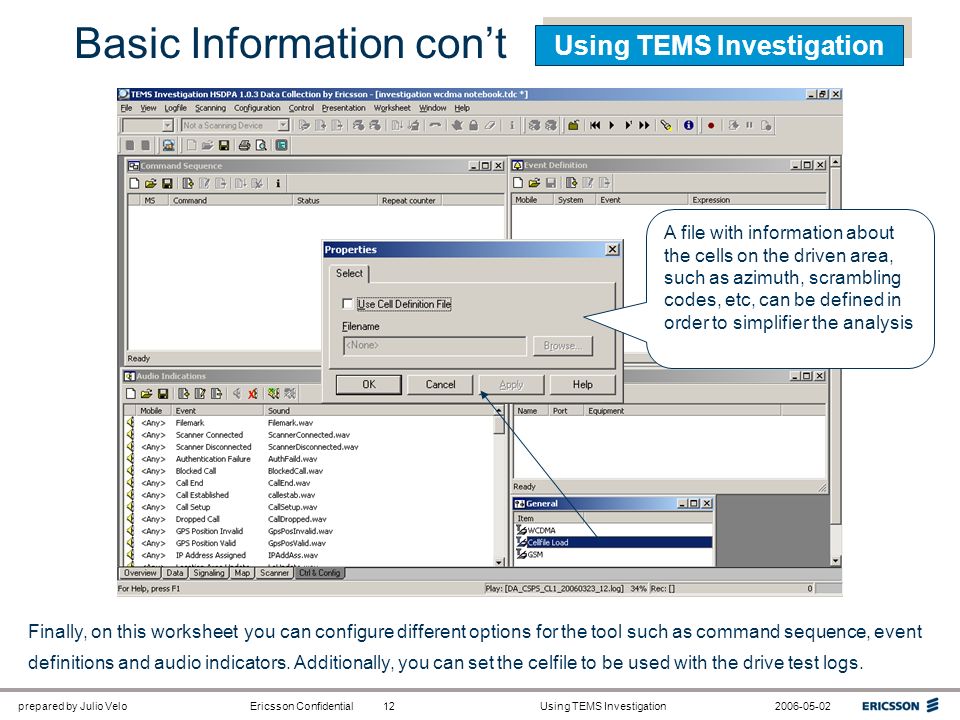The width and height of the screenshot is (960, 720).
Task: Click the speaker icon on the Dropped Call row
Action: (130, 519)
